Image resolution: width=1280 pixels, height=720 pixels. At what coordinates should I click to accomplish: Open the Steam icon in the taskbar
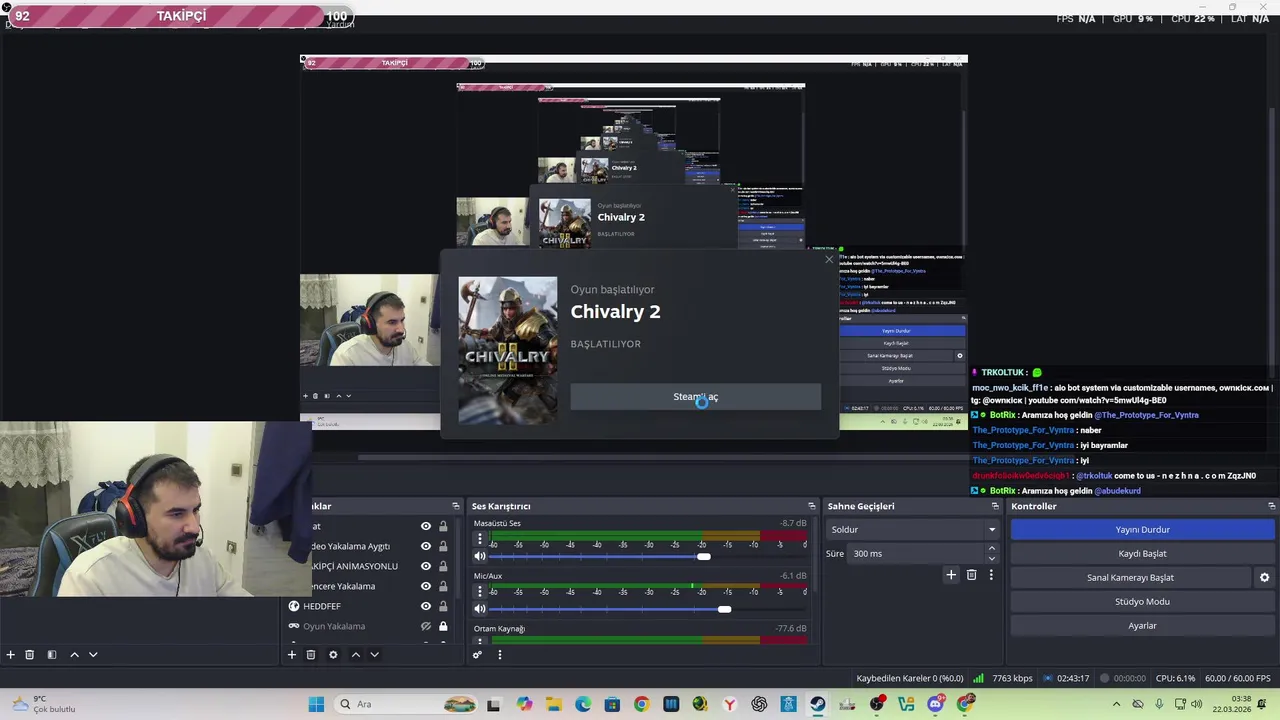click(x=818, y=704)
